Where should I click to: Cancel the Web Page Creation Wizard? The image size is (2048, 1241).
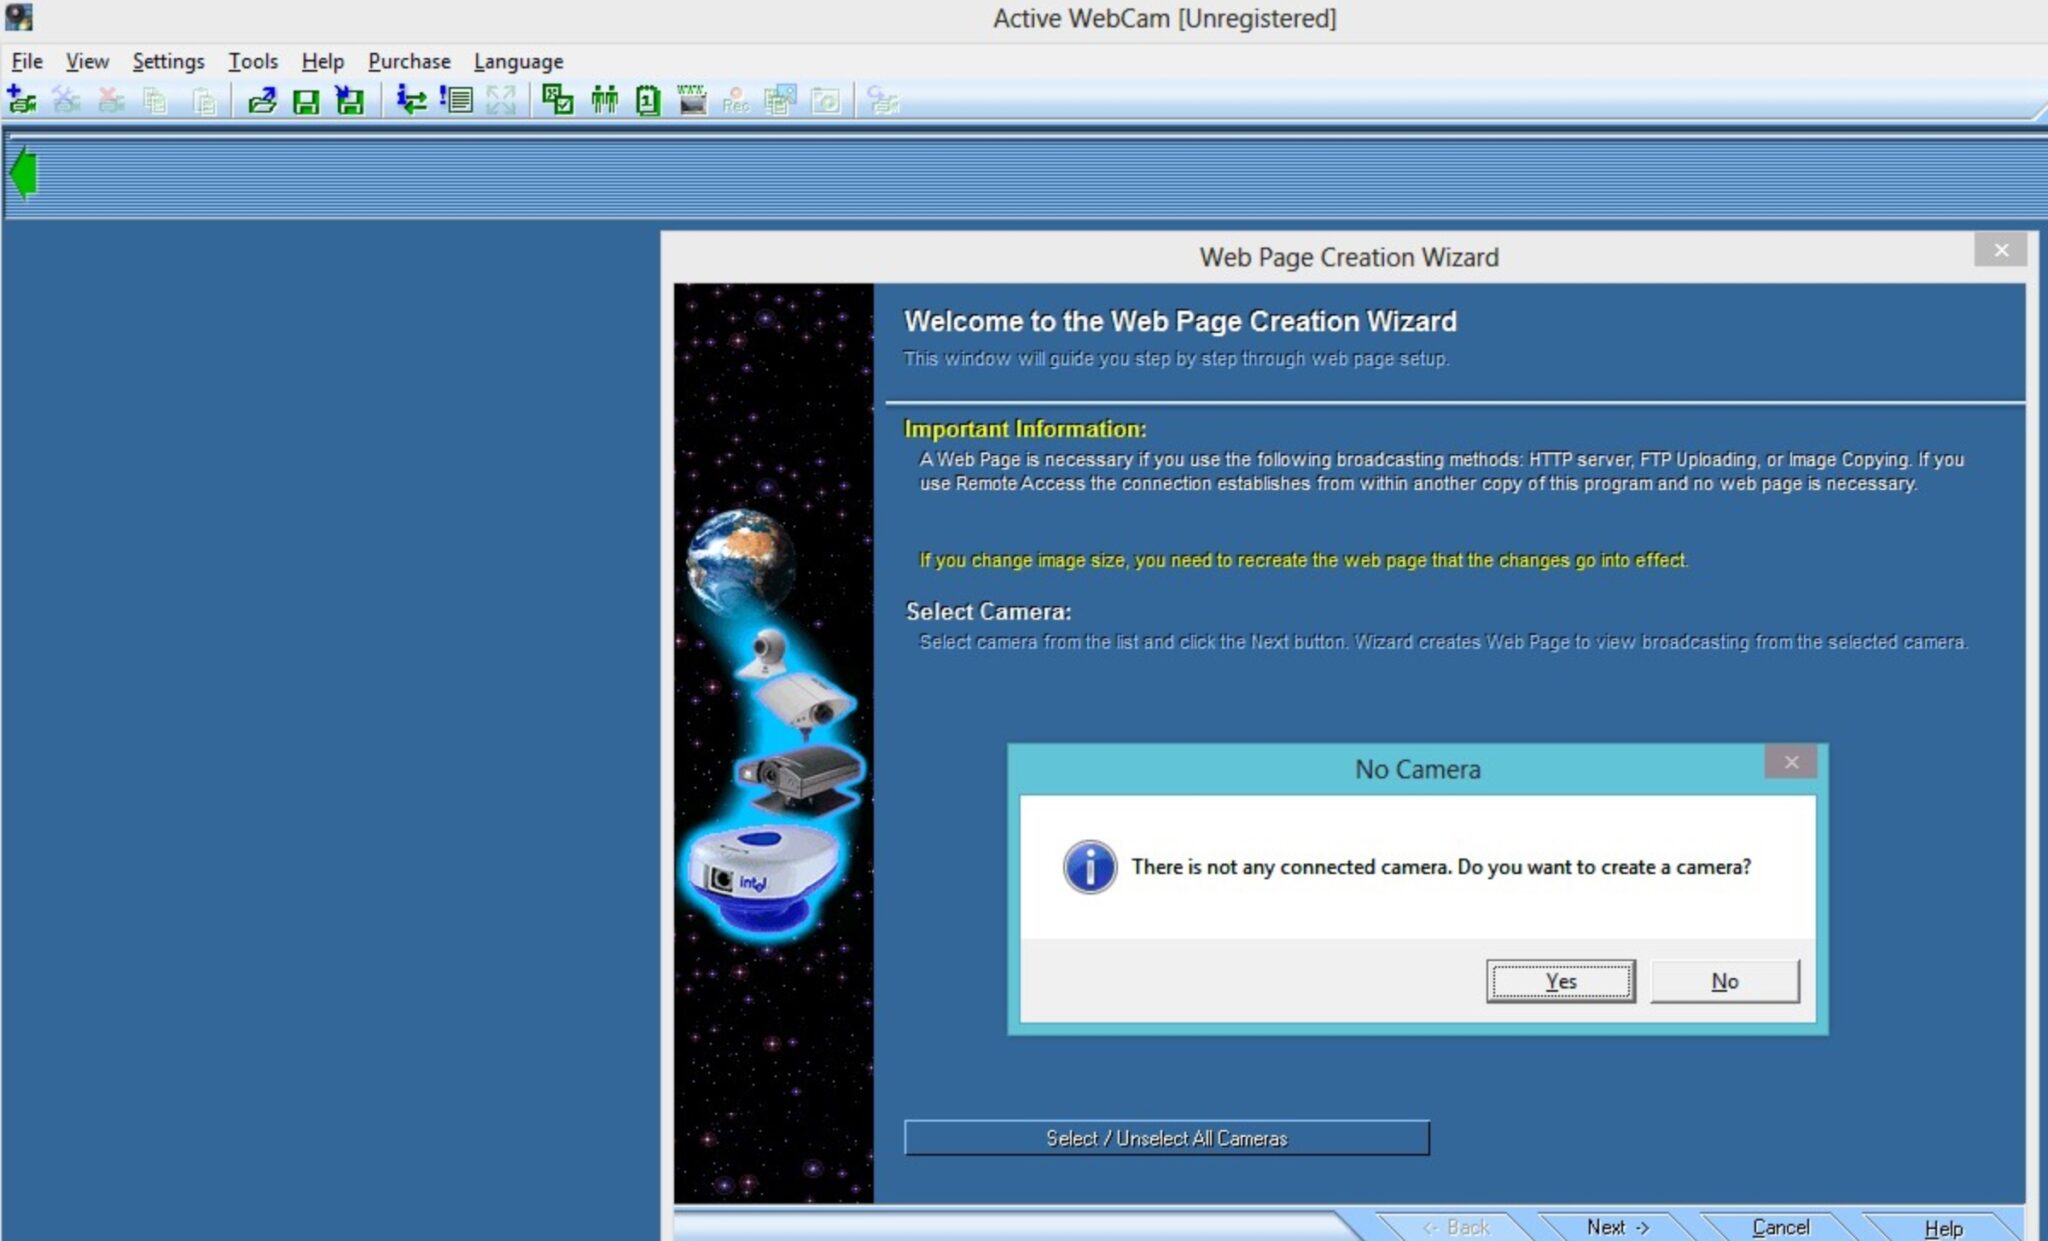(x=1780, y=1226)
